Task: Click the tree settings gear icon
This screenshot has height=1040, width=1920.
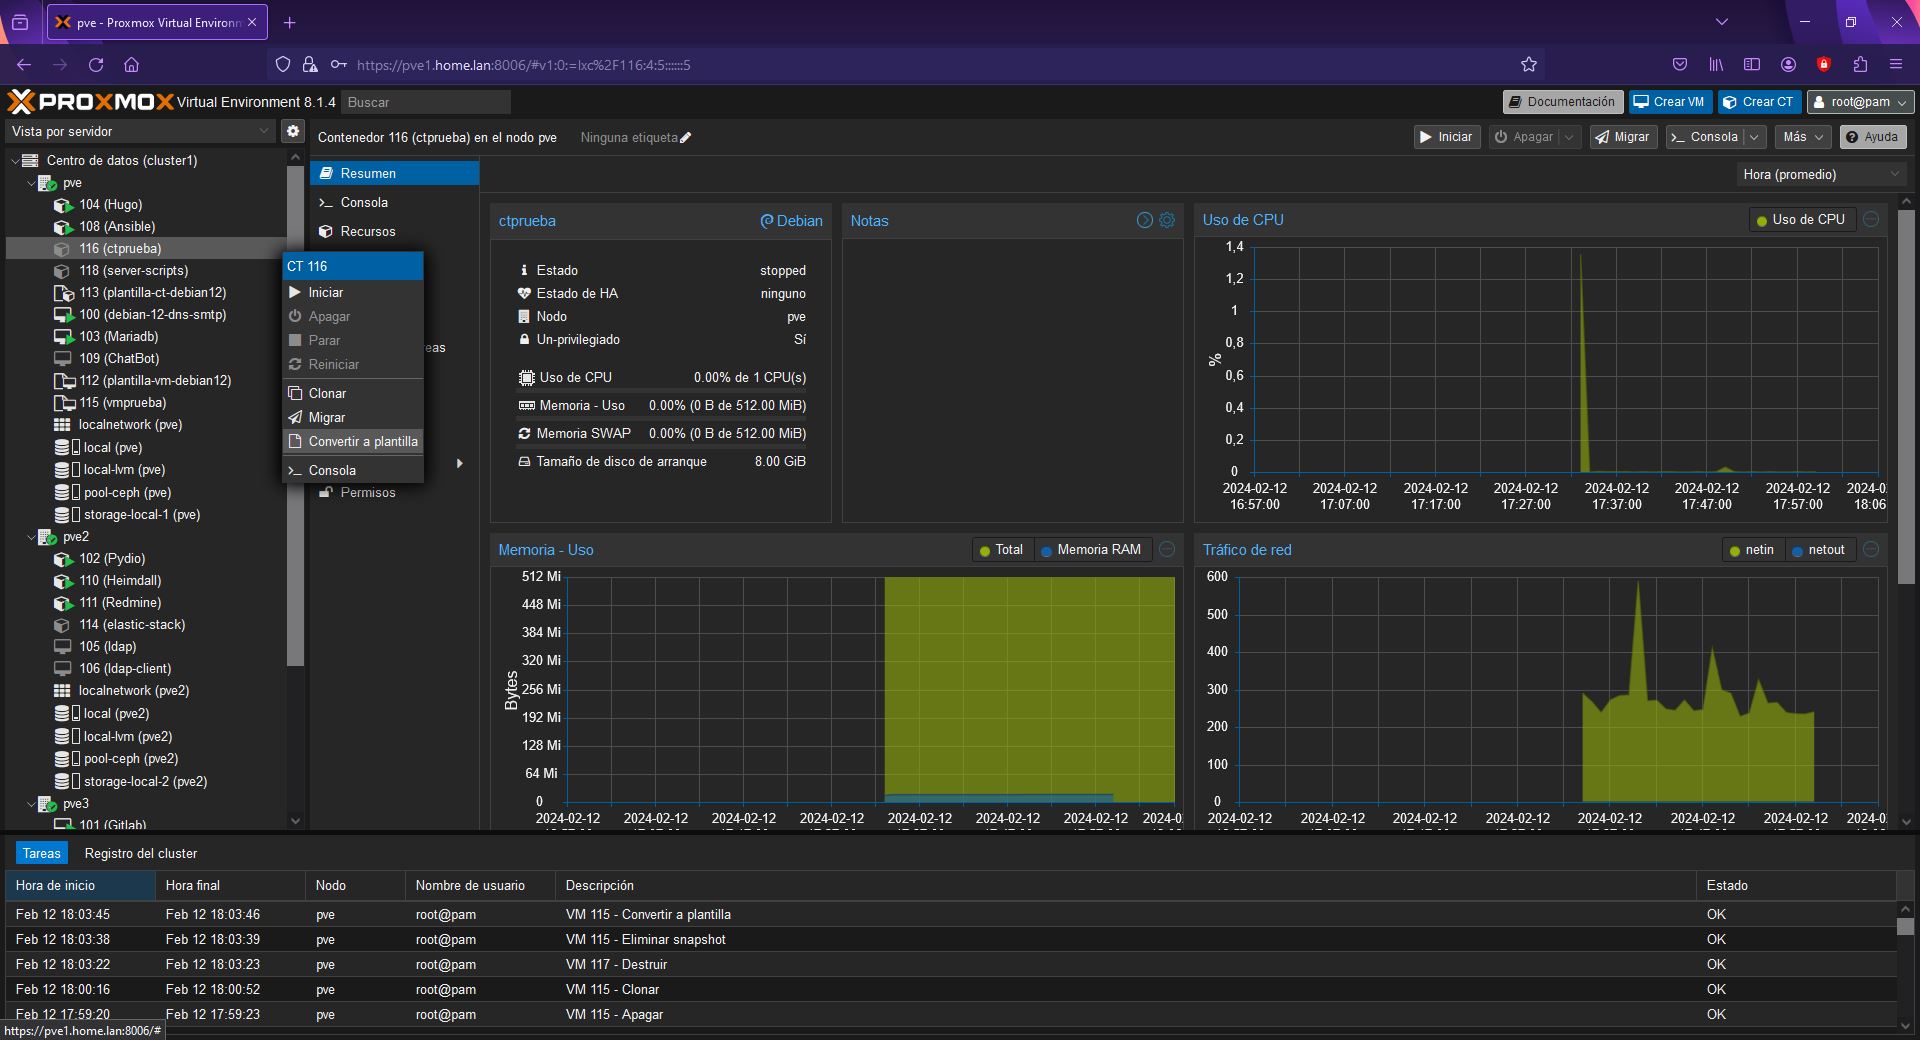Action: [x=292, y=131]
